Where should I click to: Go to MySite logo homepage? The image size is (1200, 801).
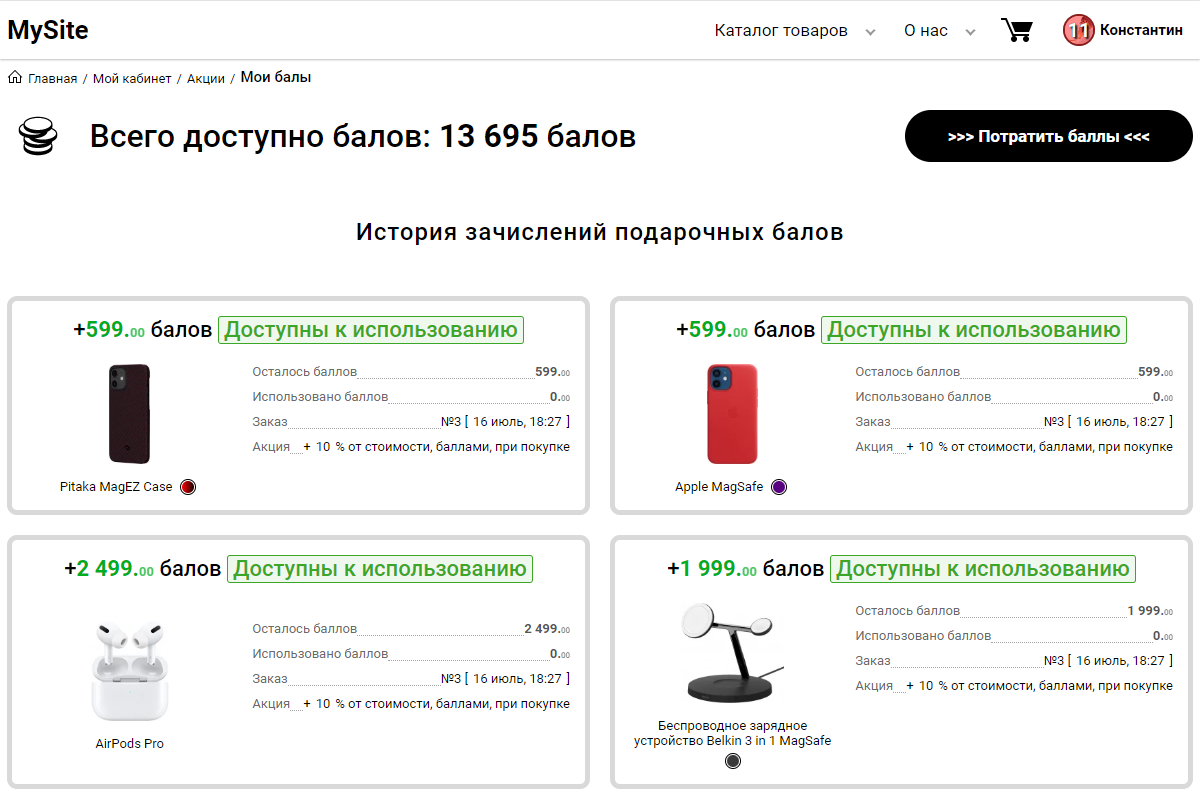point(48,30)
